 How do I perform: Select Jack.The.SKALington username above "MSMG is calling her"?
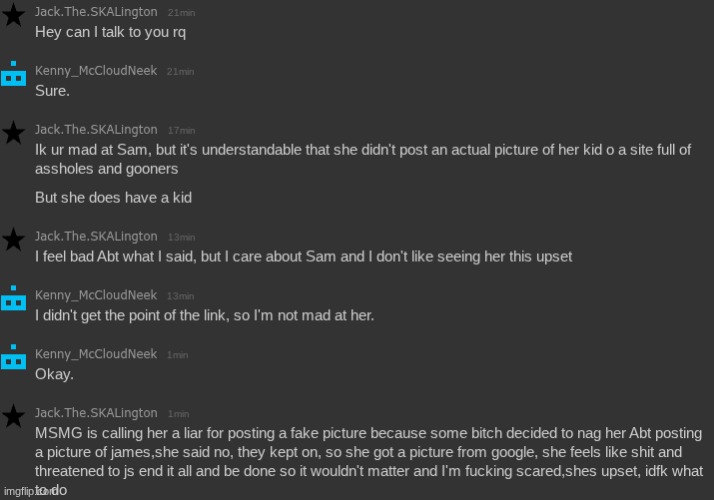point(96,413)
